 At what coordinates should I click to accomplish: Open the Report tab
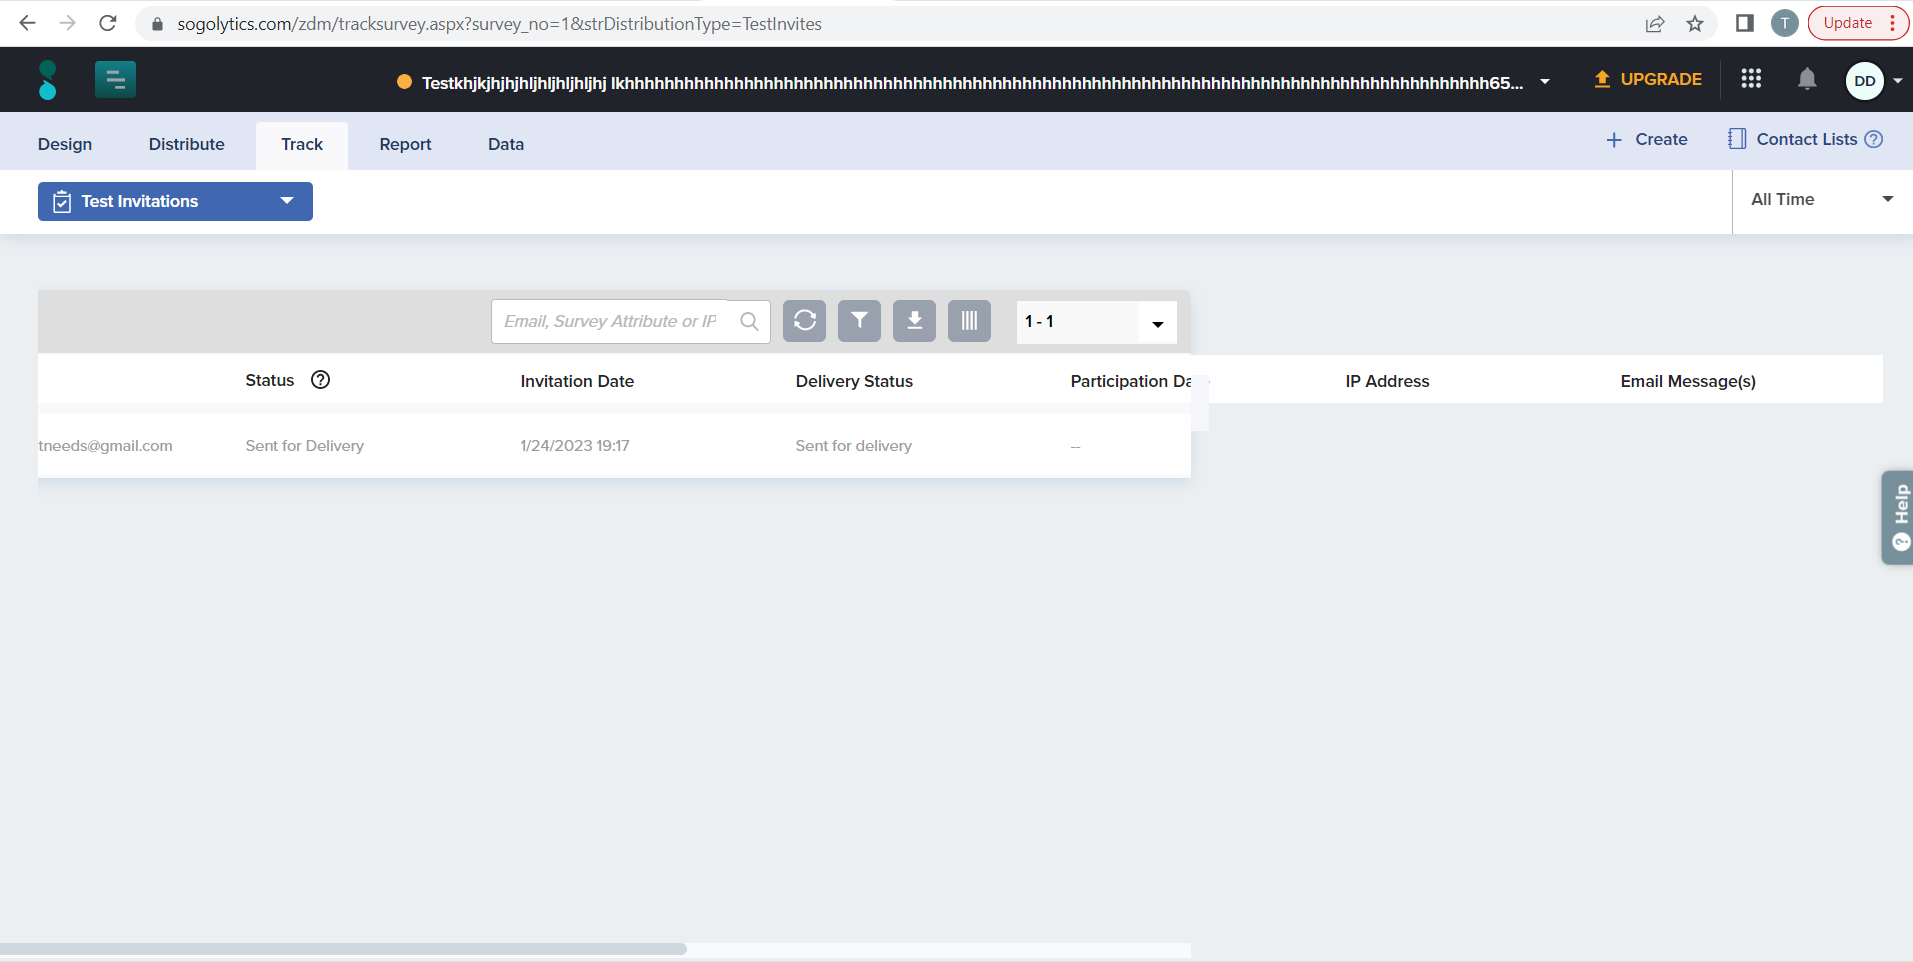pyautogui.click(x=405, y=144)
